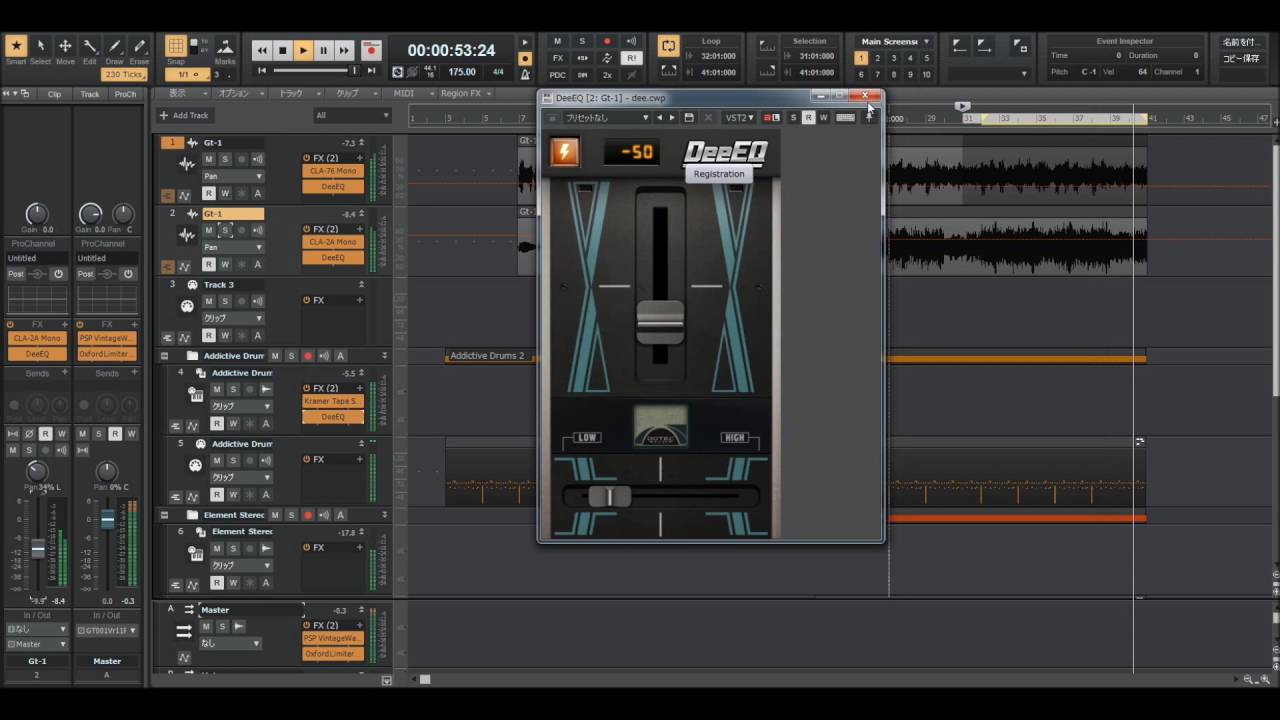Fast forward the transport

tap(344, 50)
